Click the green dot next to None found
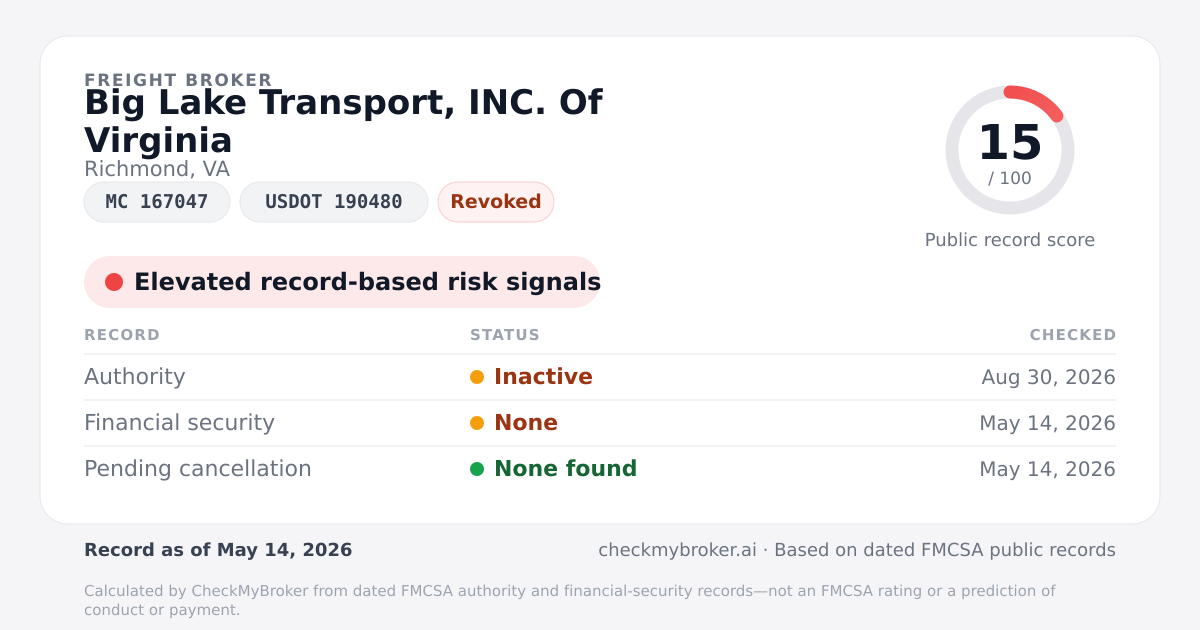 (477, 469)
